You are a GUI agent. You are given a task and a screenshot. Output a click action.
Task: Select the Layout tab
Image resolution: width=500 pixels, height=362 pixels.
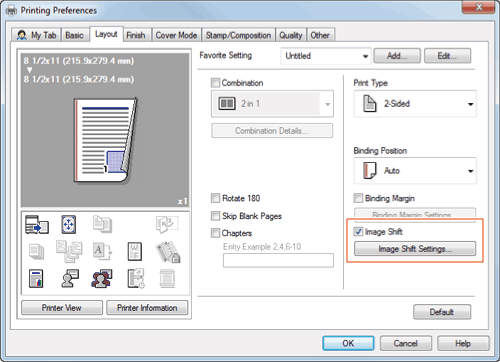106,34
